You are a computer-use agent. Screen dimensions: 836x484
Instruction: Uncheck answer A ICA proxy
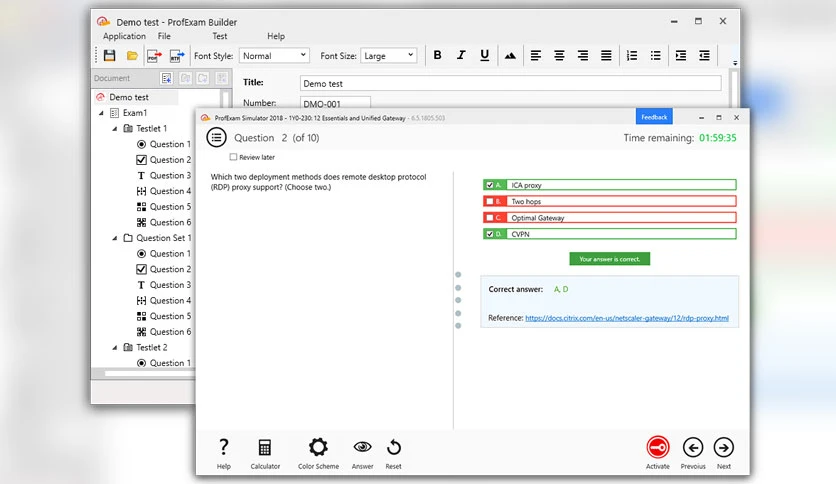(x=489, y=185)
